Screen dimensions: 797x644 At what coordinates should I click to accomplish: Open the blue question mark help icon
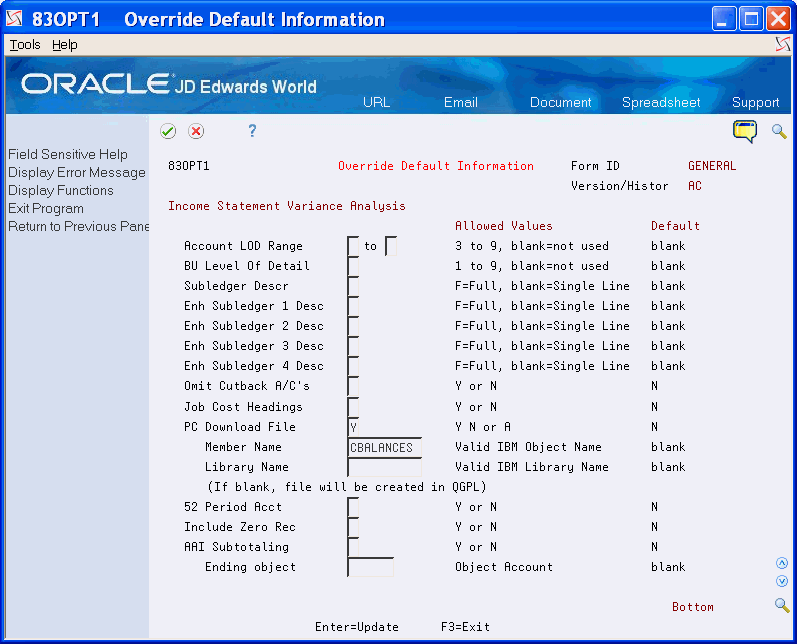point(252,131)
